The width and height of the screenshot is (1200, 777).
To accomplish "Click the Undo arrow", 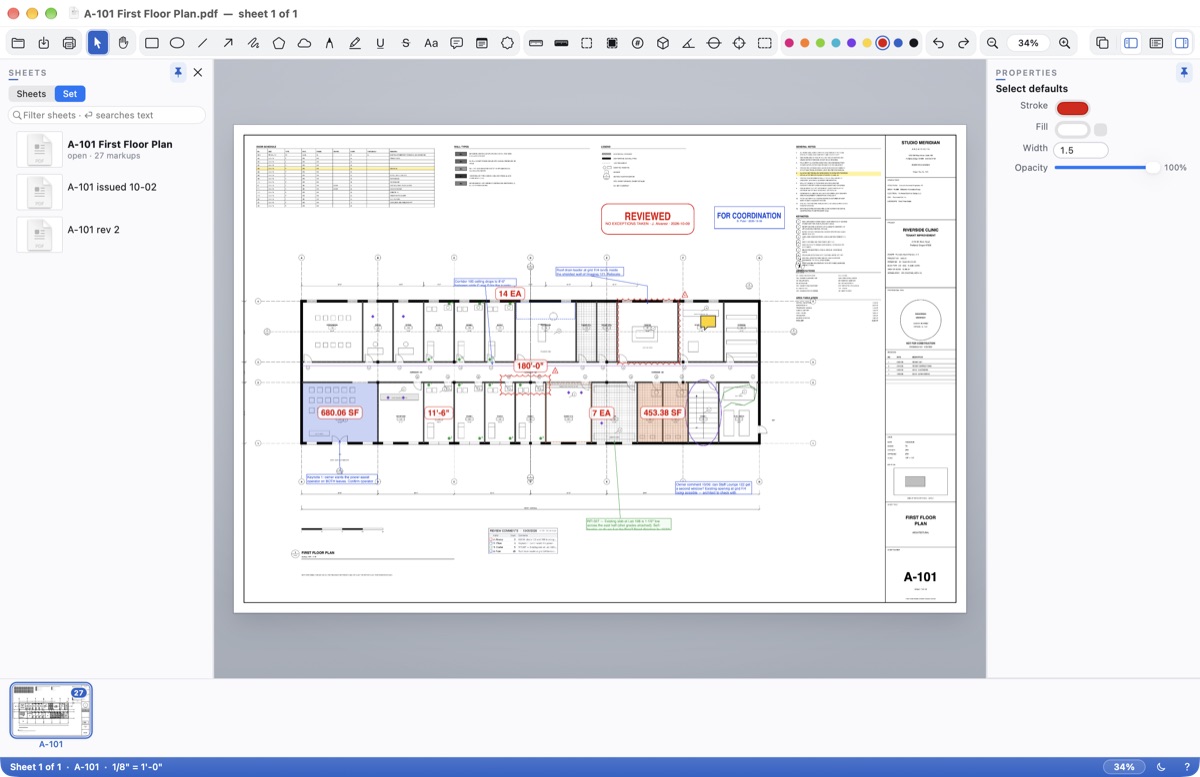I will click(x=938, y=43).
